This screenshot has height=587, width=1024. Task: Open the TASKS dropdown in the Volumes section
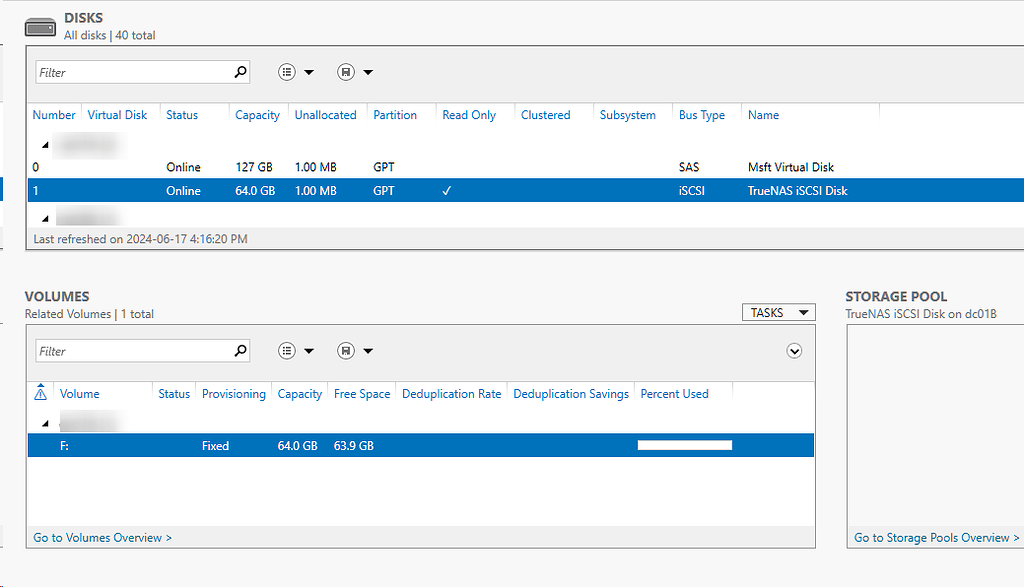coord(778,312)
